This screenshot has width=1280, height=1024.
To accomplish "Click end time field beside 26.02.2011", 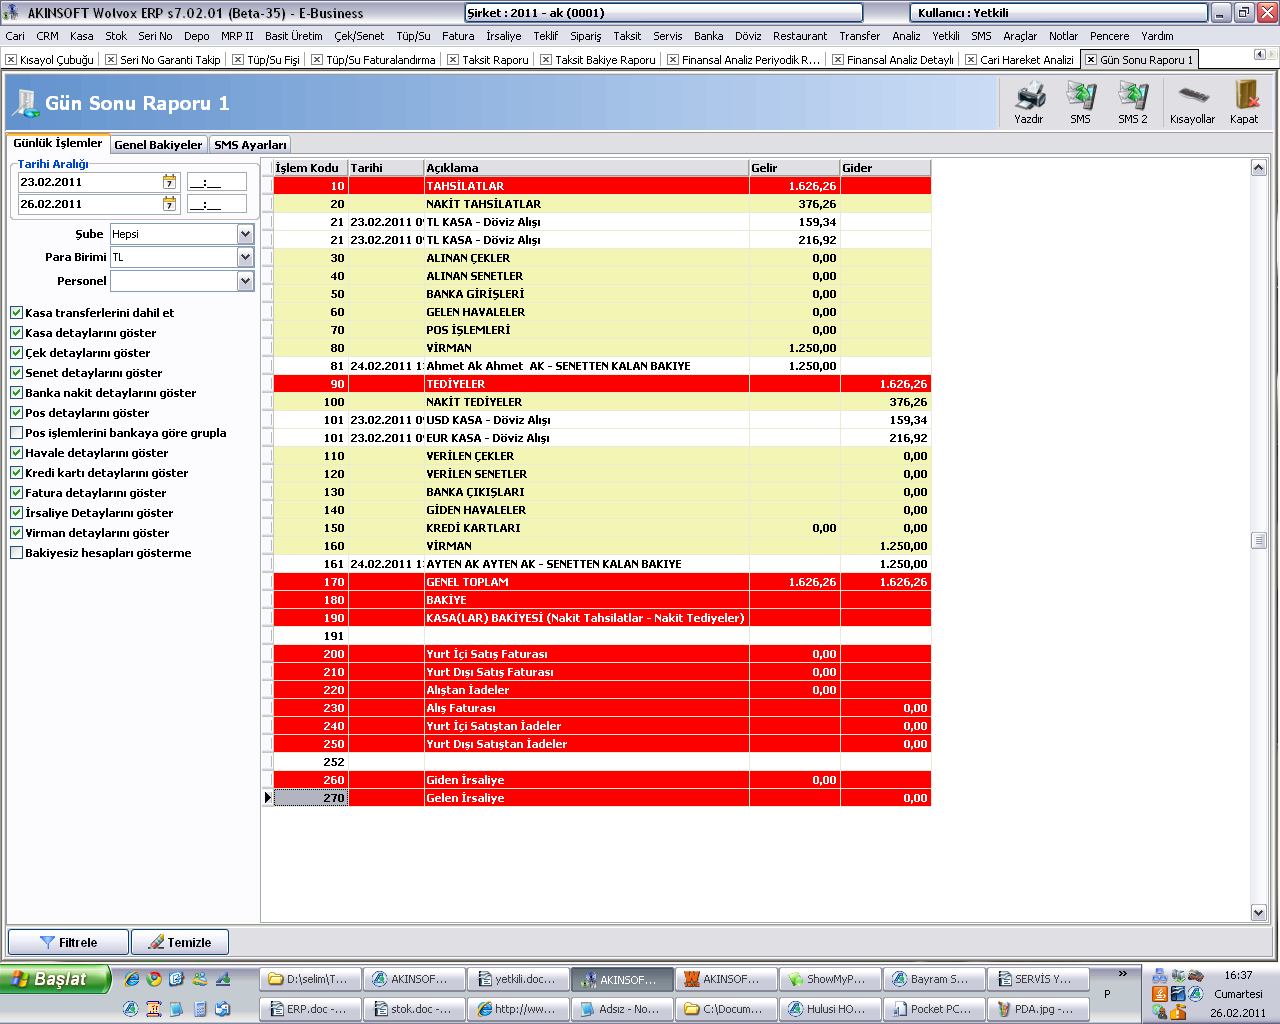I will pos(217,204).
